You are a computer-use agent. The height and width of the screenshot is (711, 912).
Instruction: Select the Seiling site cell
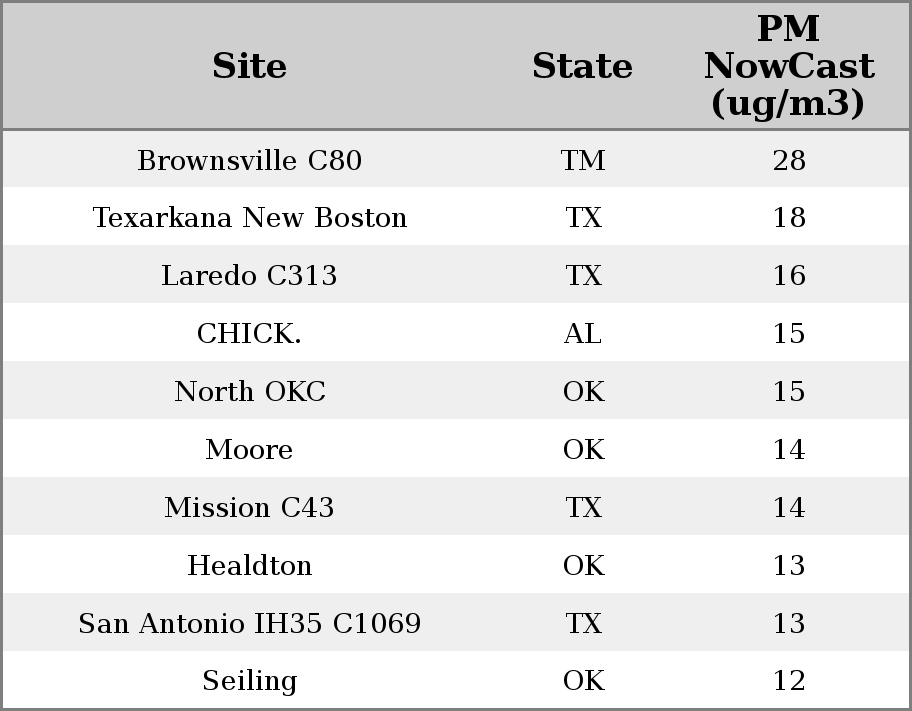coord(249,681)
